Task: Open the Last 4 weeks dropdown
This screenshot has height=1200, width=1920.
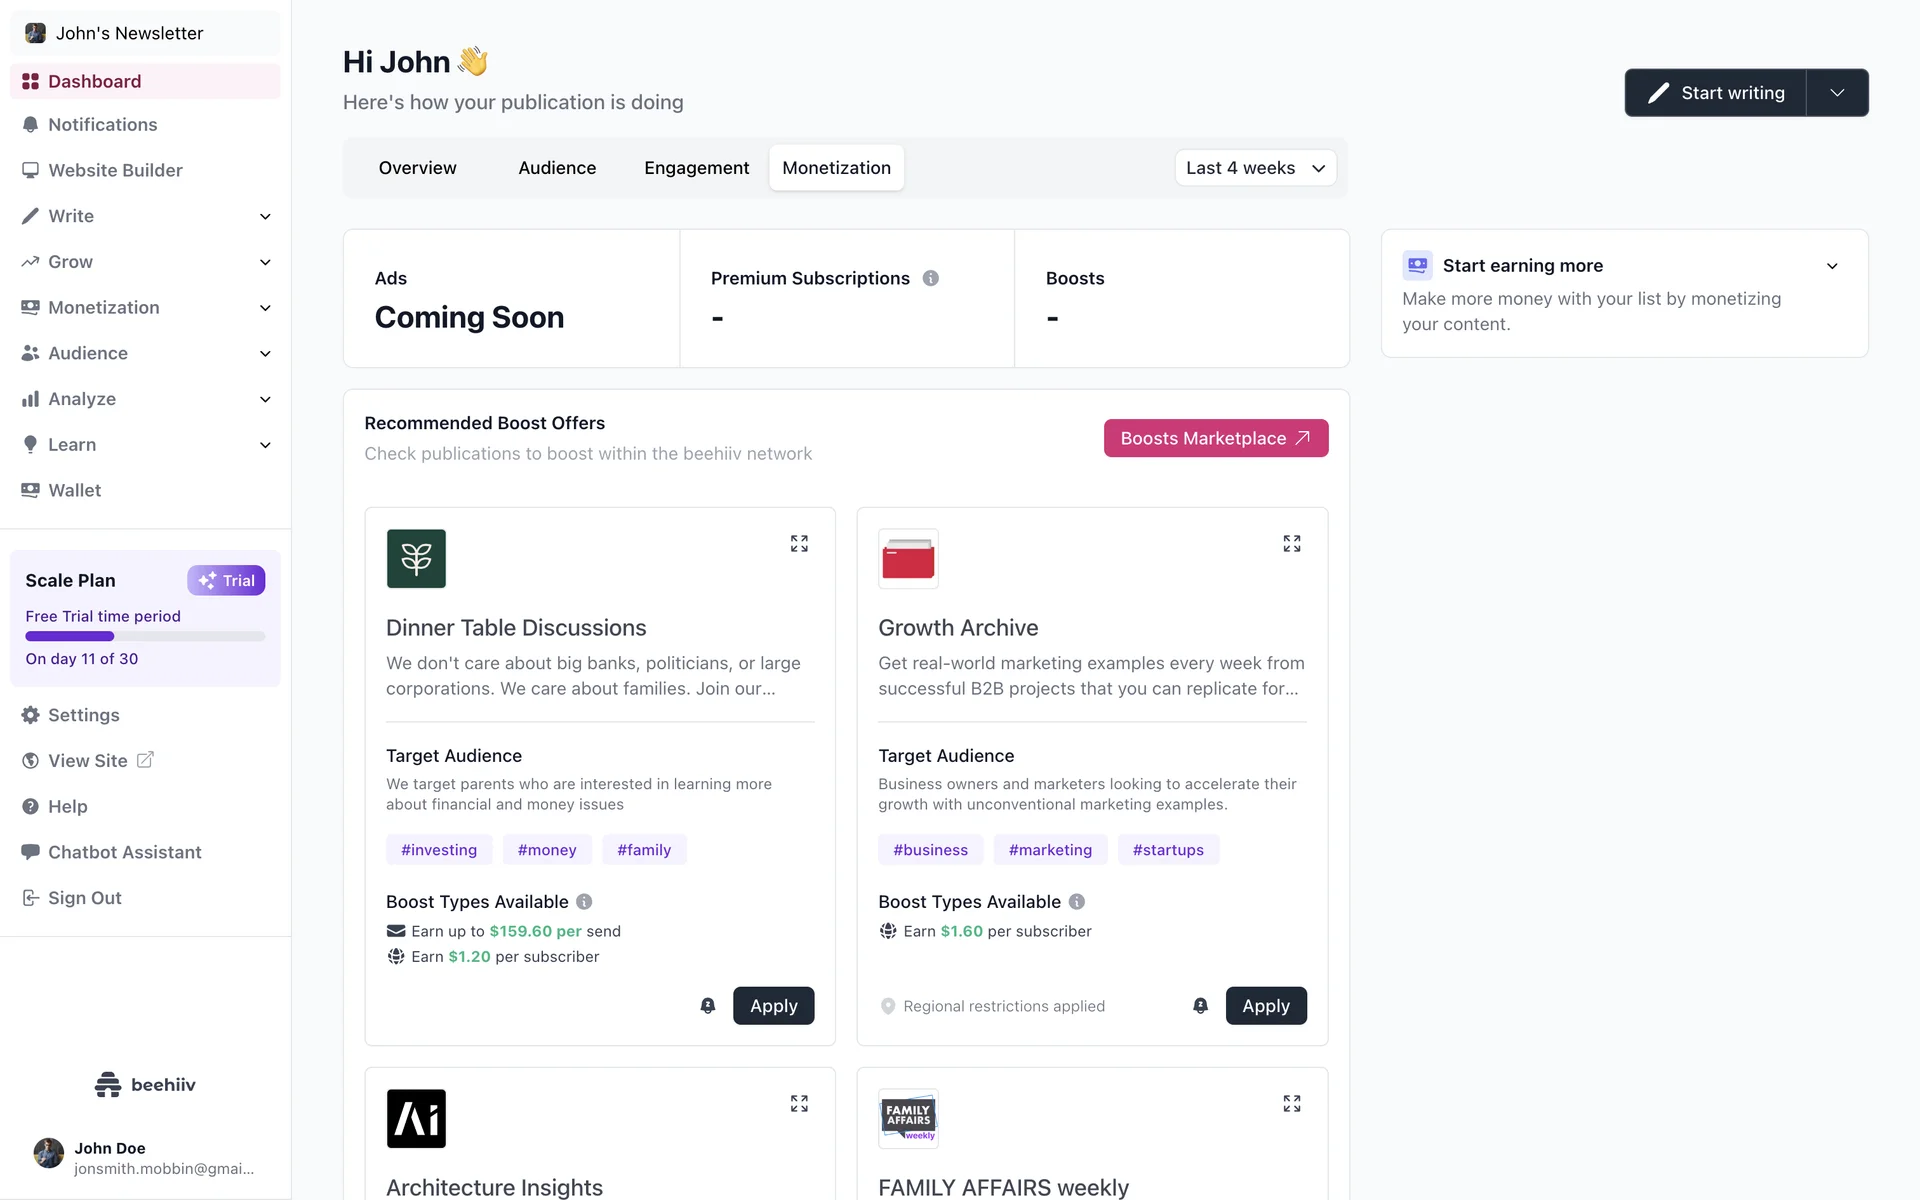Action: point(1255,168)
